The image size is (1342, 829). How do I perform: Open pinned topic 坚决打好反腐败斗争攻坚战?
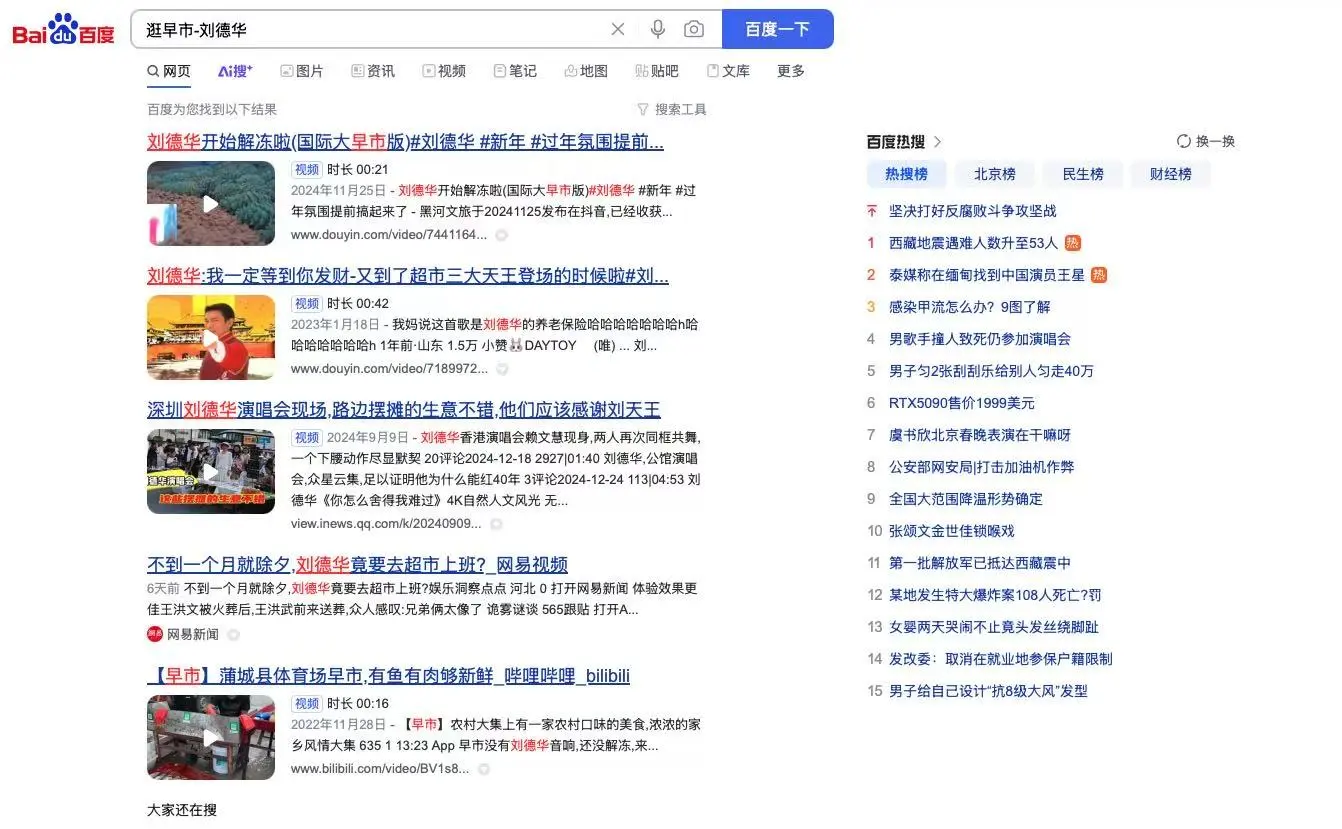click(973, 211)
